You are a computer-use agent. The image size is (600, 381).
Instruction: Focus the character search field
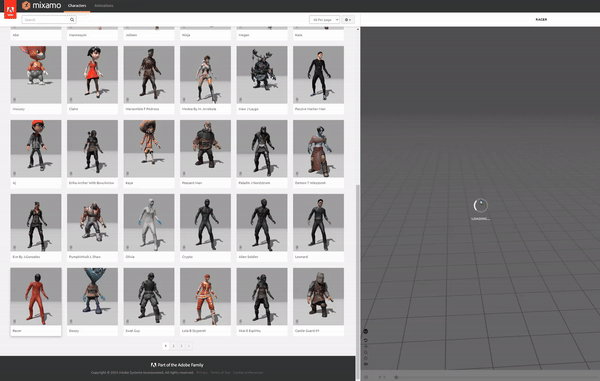pyautogui.click(x=49, y=20)
